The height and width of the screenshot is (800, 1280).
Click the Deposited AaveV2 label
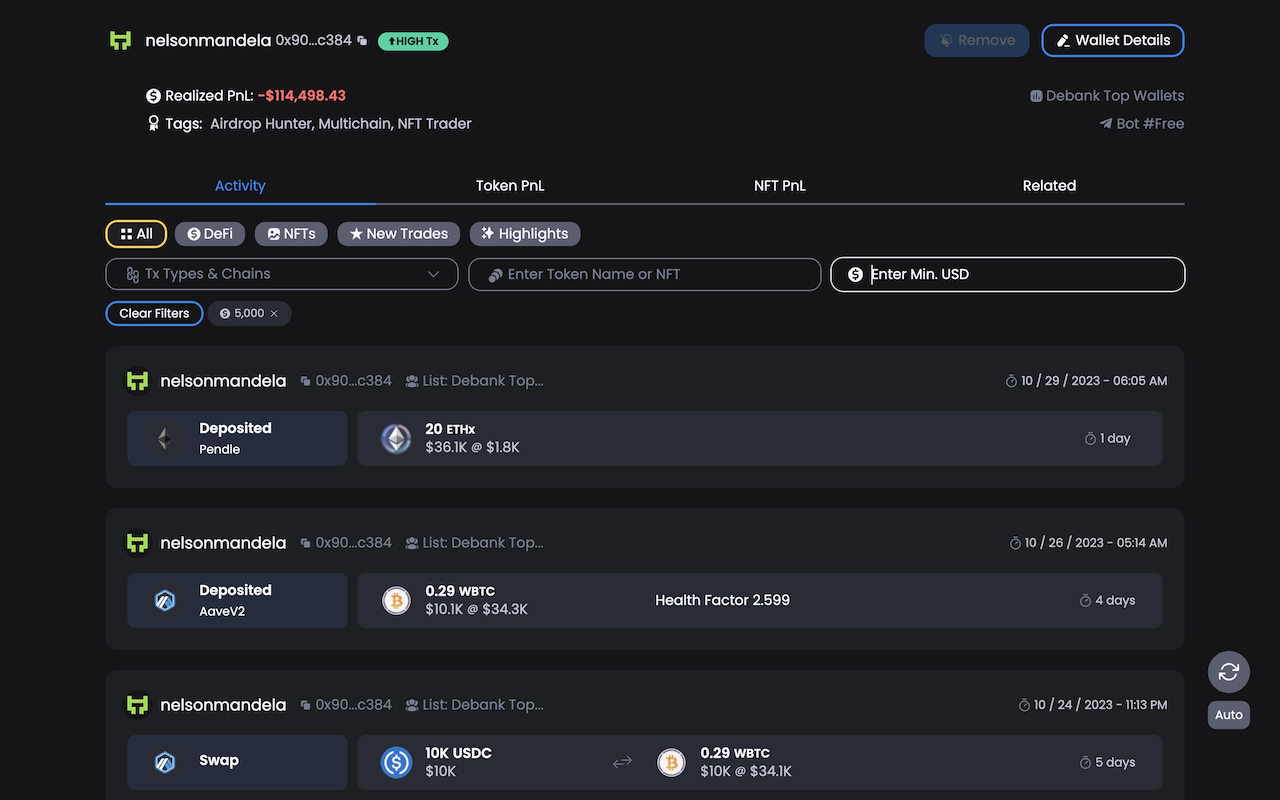tap(235, 600)
